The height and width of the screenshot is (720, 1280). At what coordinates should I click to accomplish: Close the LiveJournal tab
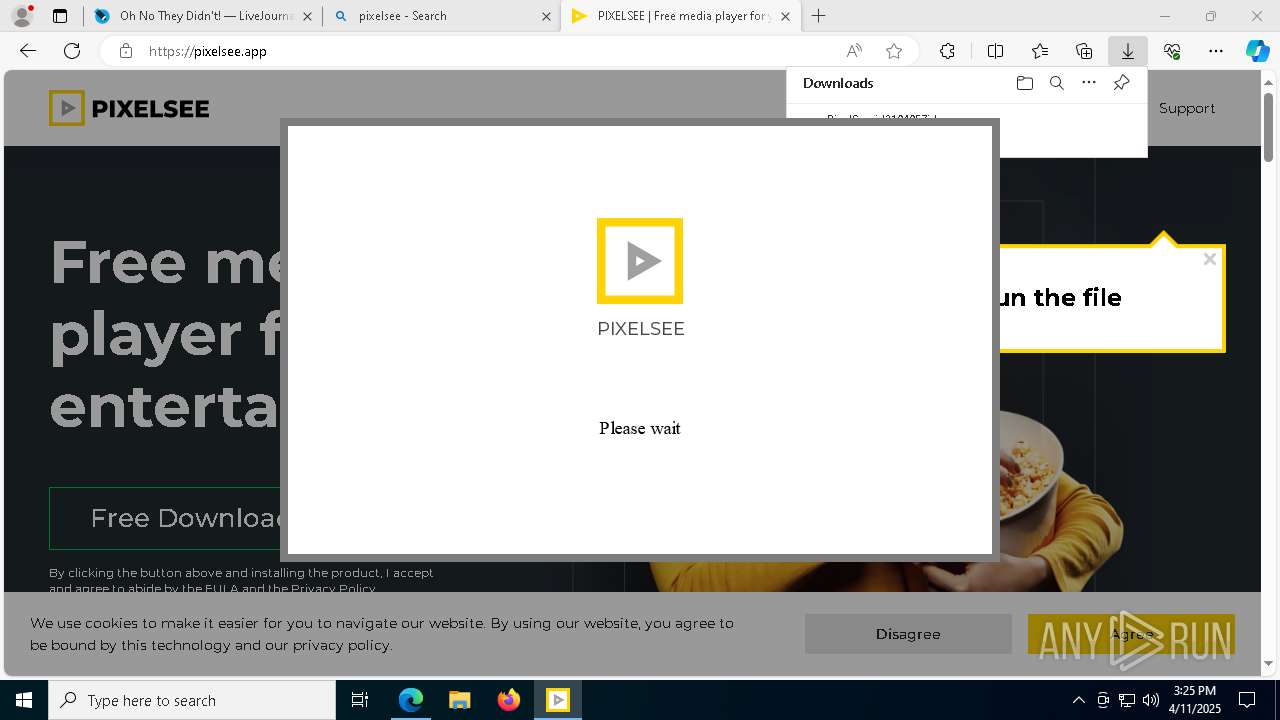click(x=307, y=16)
